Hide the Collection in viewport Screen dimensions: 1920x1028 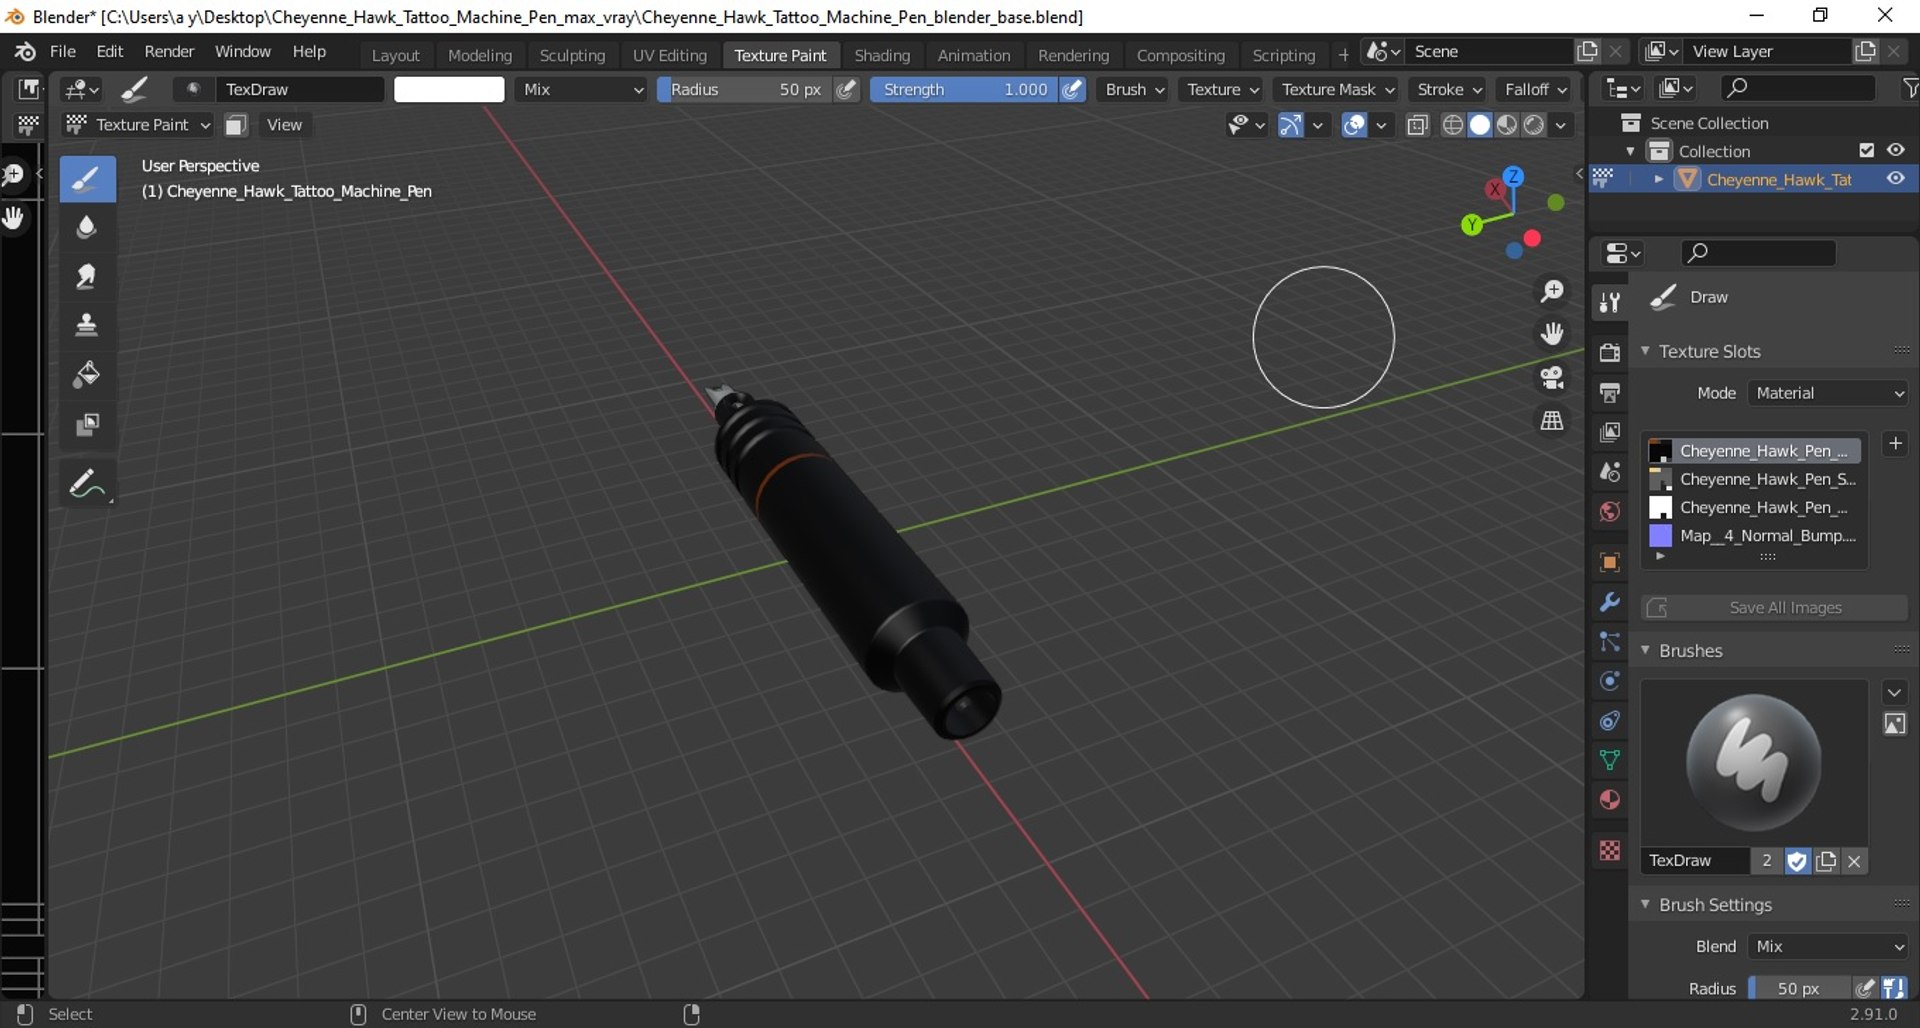point(1895,150)
